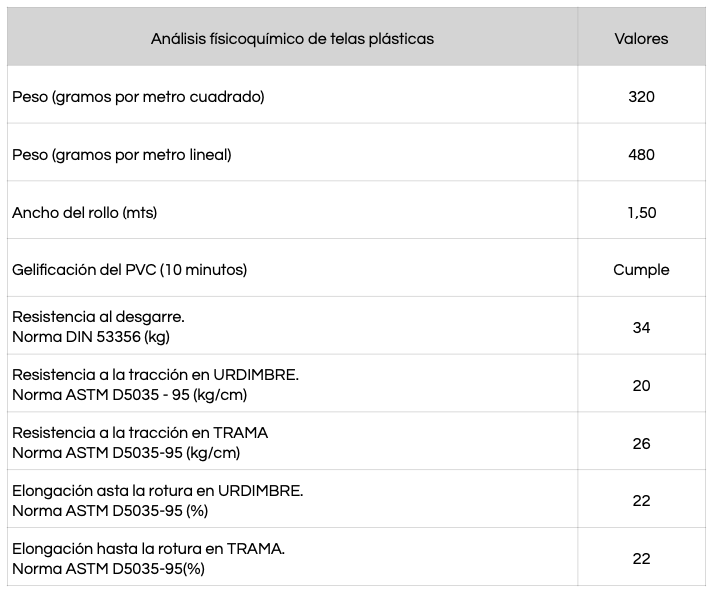Screen dimensions: 713x593
Task: Select the 'Valores' column header
Action: [641, 39]
